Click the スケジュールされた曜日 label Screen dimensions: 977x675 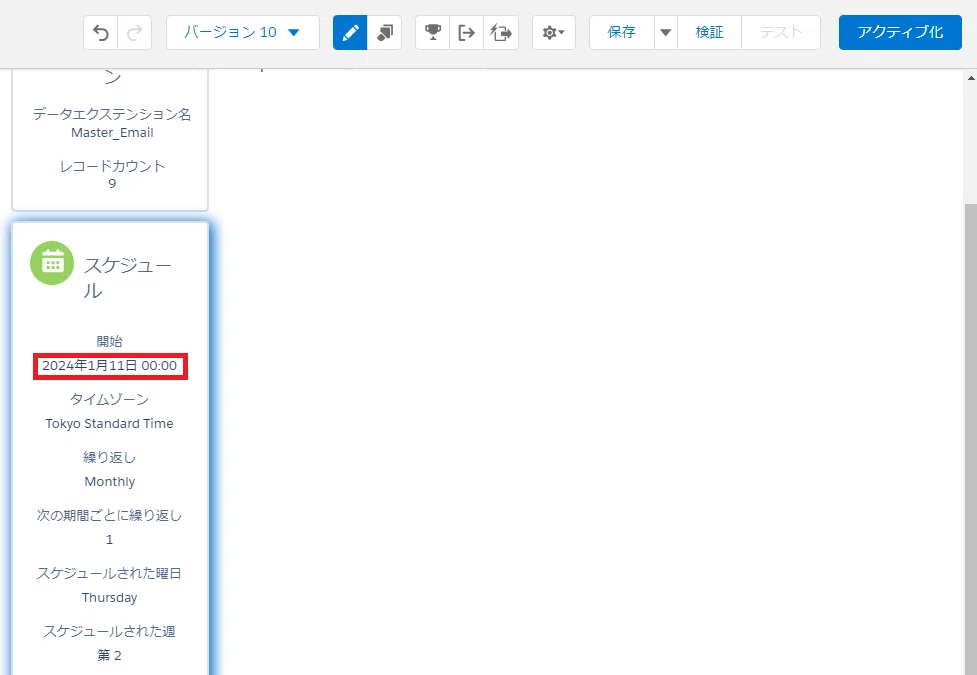[x=110, y=573]
